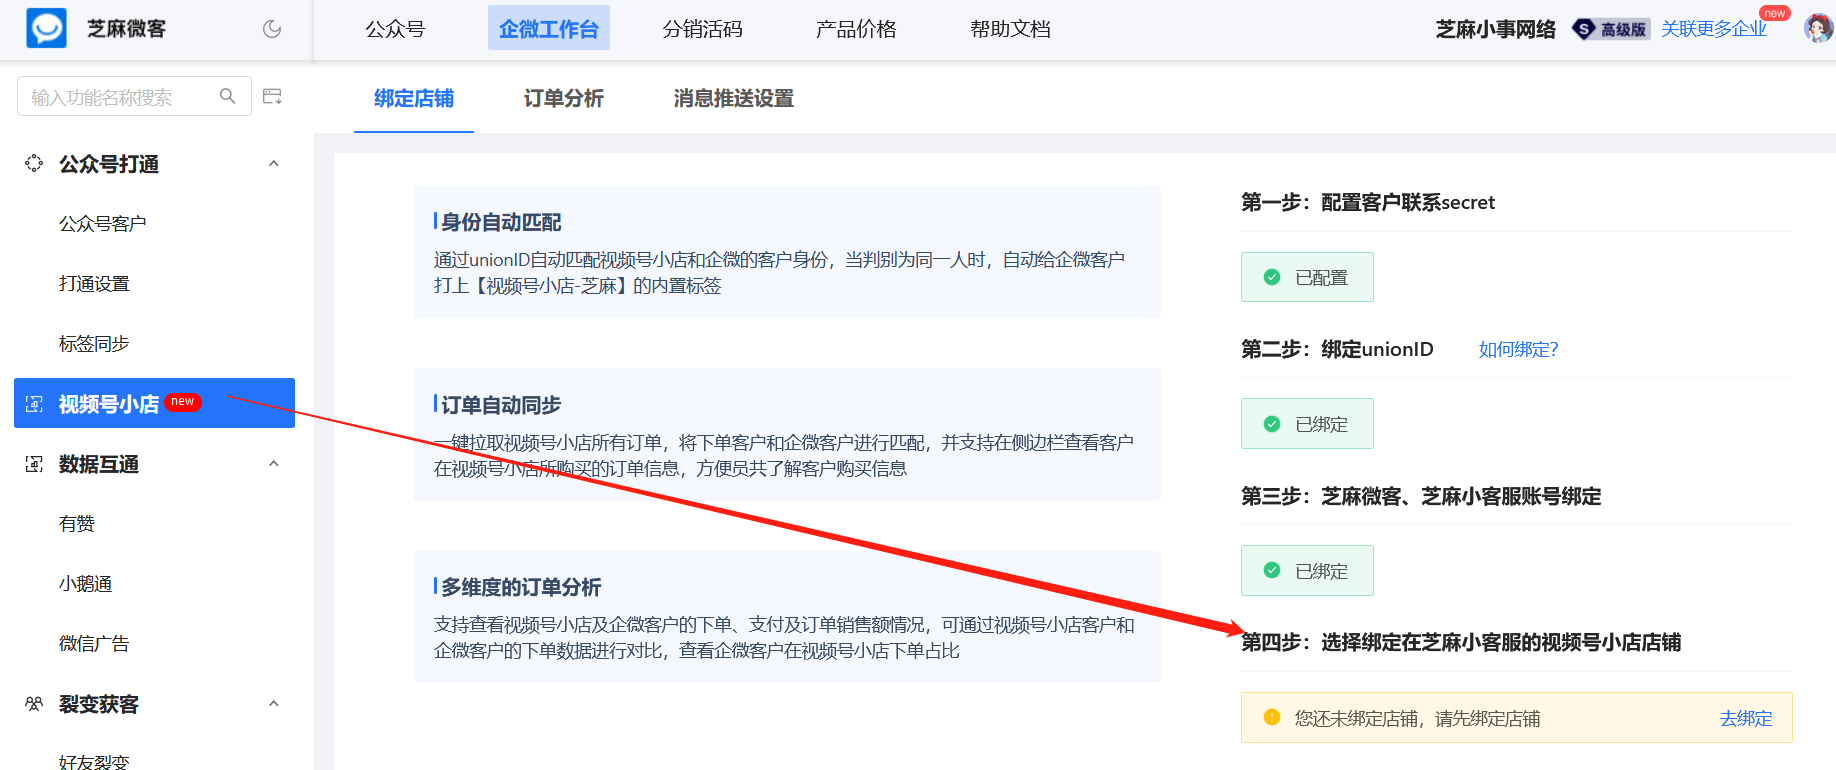Click the 身份自动匹配 heading
The width and height of the screenshot is (1836, 770).
[x=501, y=222]
